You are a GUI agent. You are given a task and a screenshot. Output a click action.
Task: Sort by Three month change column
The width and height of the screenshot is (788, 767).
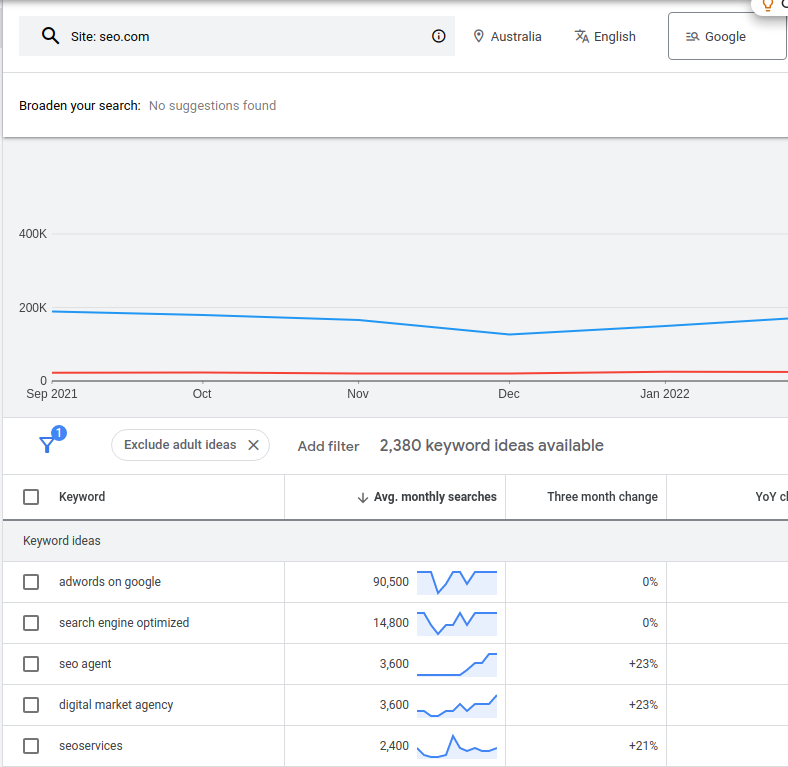point(602,497)
